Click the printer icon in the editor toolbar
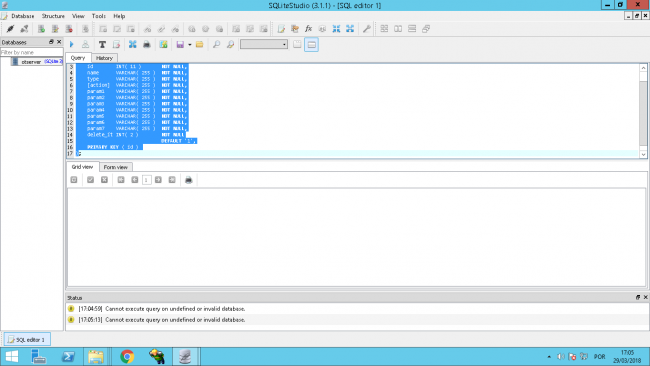 click(147, 44)
